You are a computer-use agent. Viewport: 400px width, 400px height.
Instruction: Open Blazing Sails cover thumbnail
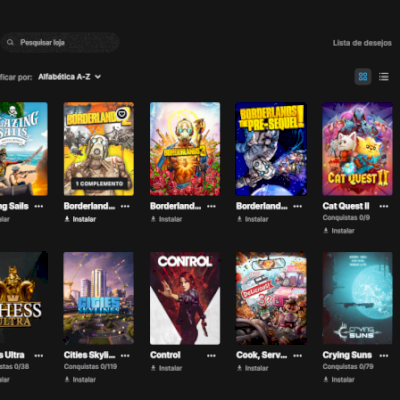point(24,149)
